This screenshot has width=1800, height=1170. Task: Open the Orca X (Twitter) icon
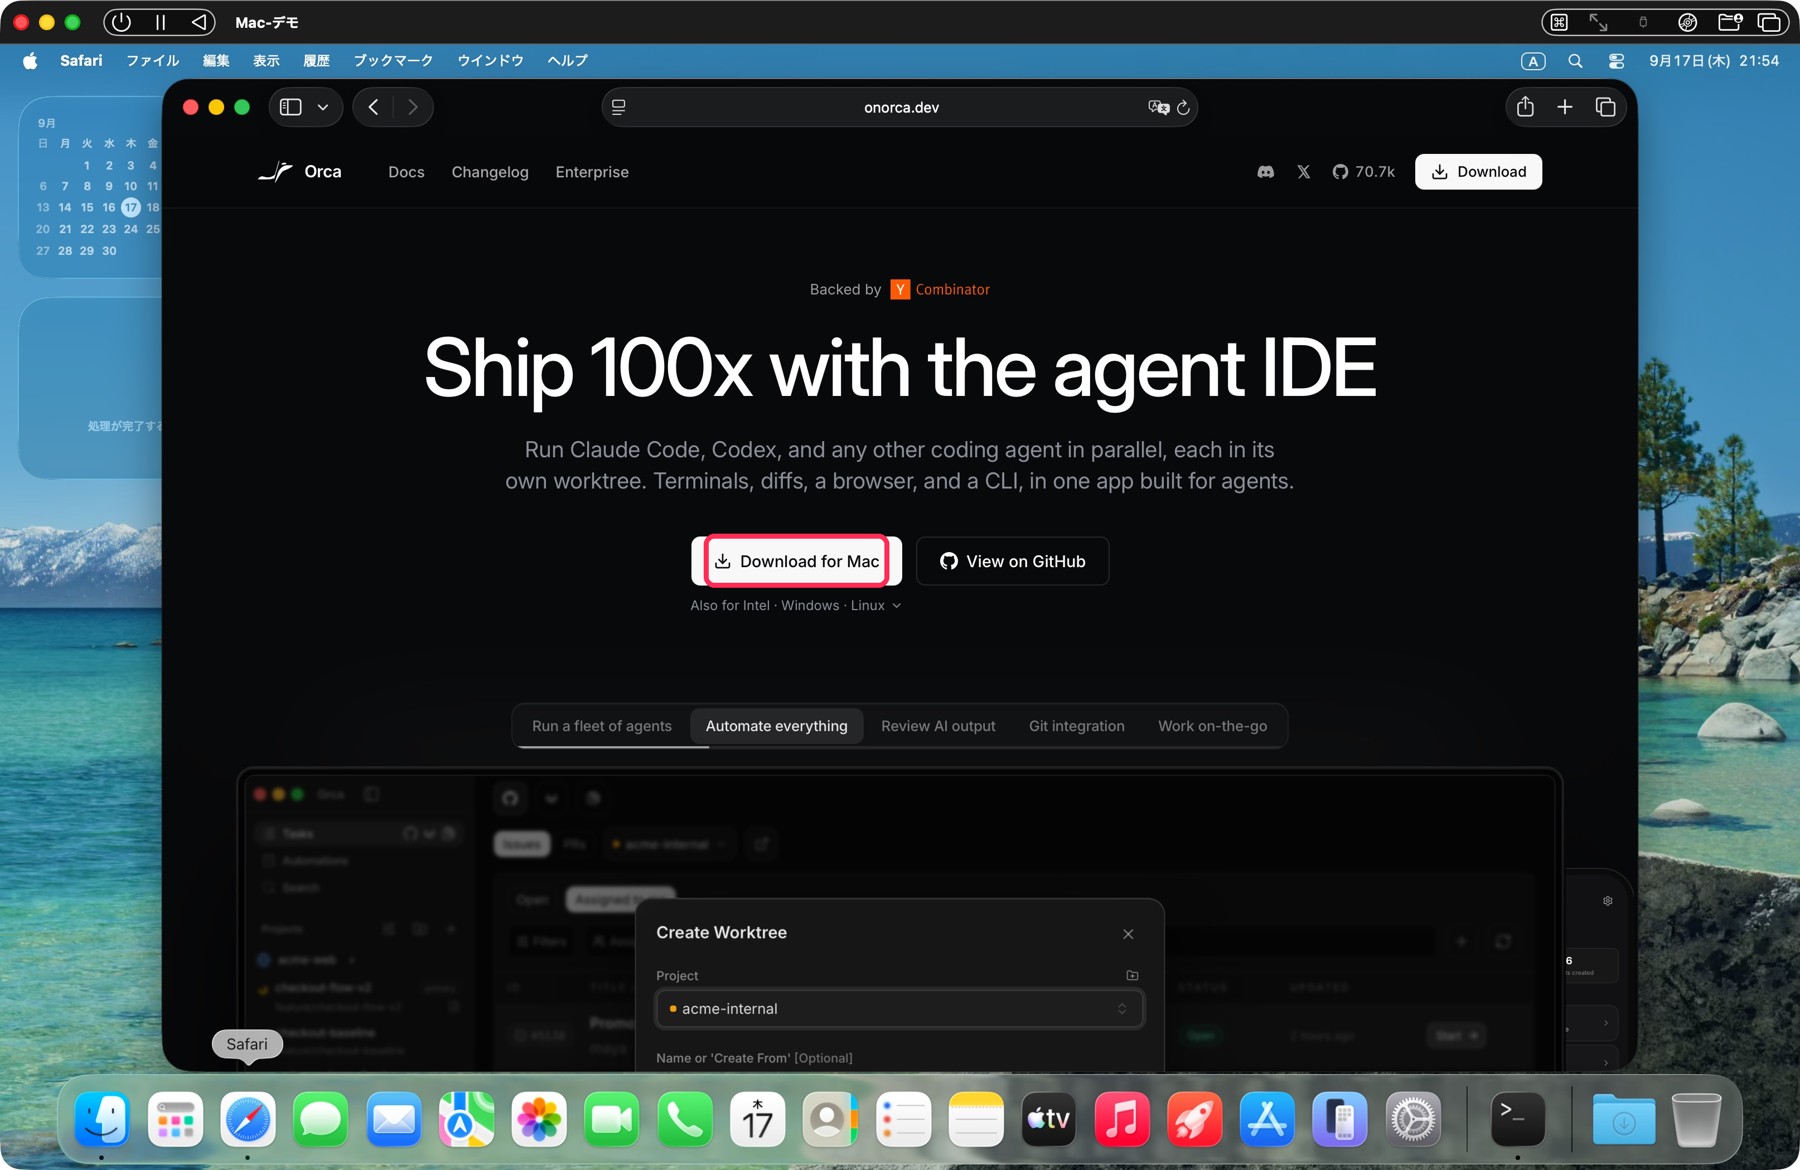pyautogui.click(x=1303, y=172)
